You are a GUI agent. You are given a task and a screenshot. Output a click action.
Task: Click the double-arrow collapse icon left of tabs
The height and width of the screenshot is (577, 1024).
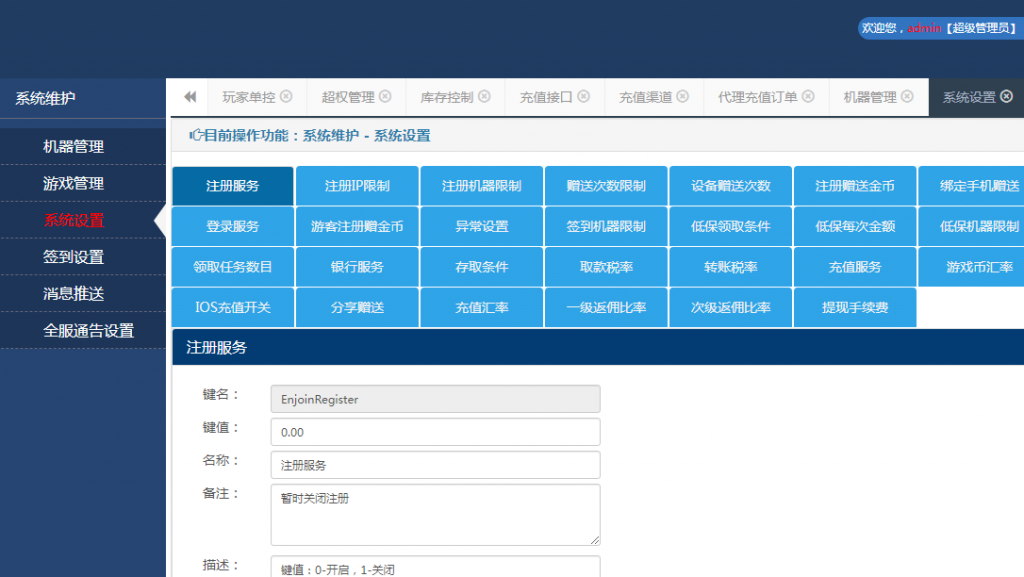coord(188,97)
